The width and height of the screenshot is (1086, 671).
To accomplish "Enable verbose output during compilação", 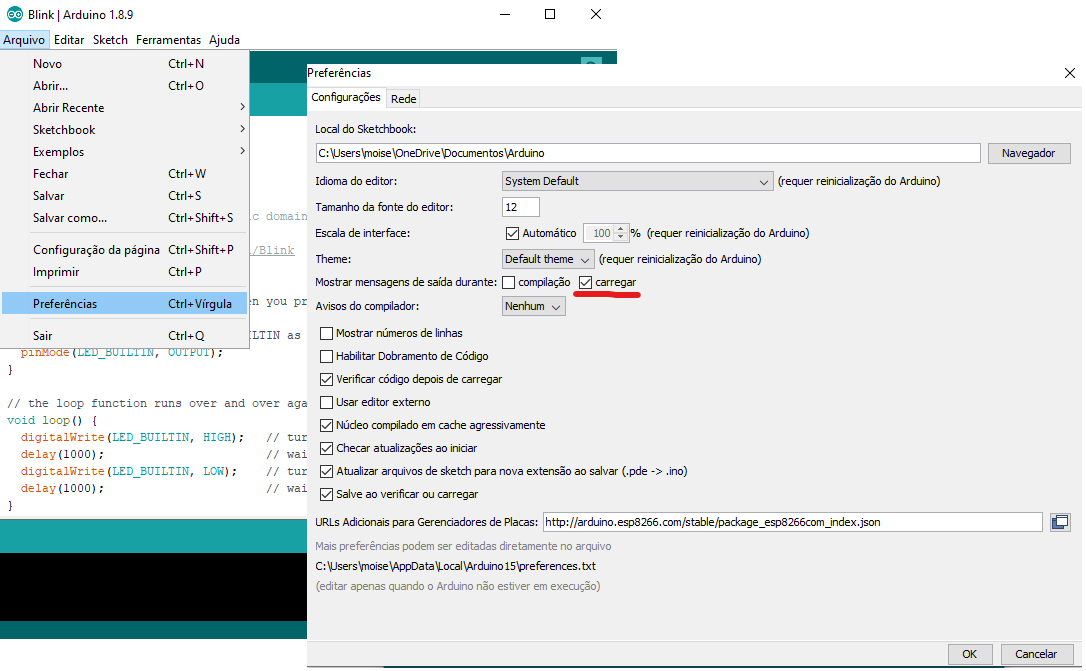I will pyautogui.click(x=508, y=283).
